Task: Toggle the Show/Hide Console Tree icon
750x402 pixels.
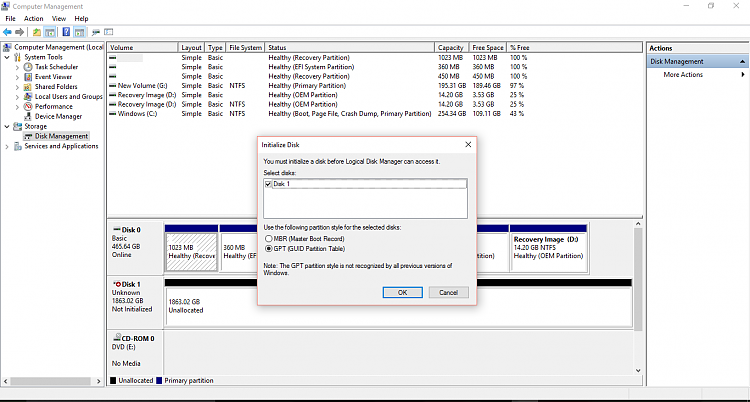Action: pos(49,32)
